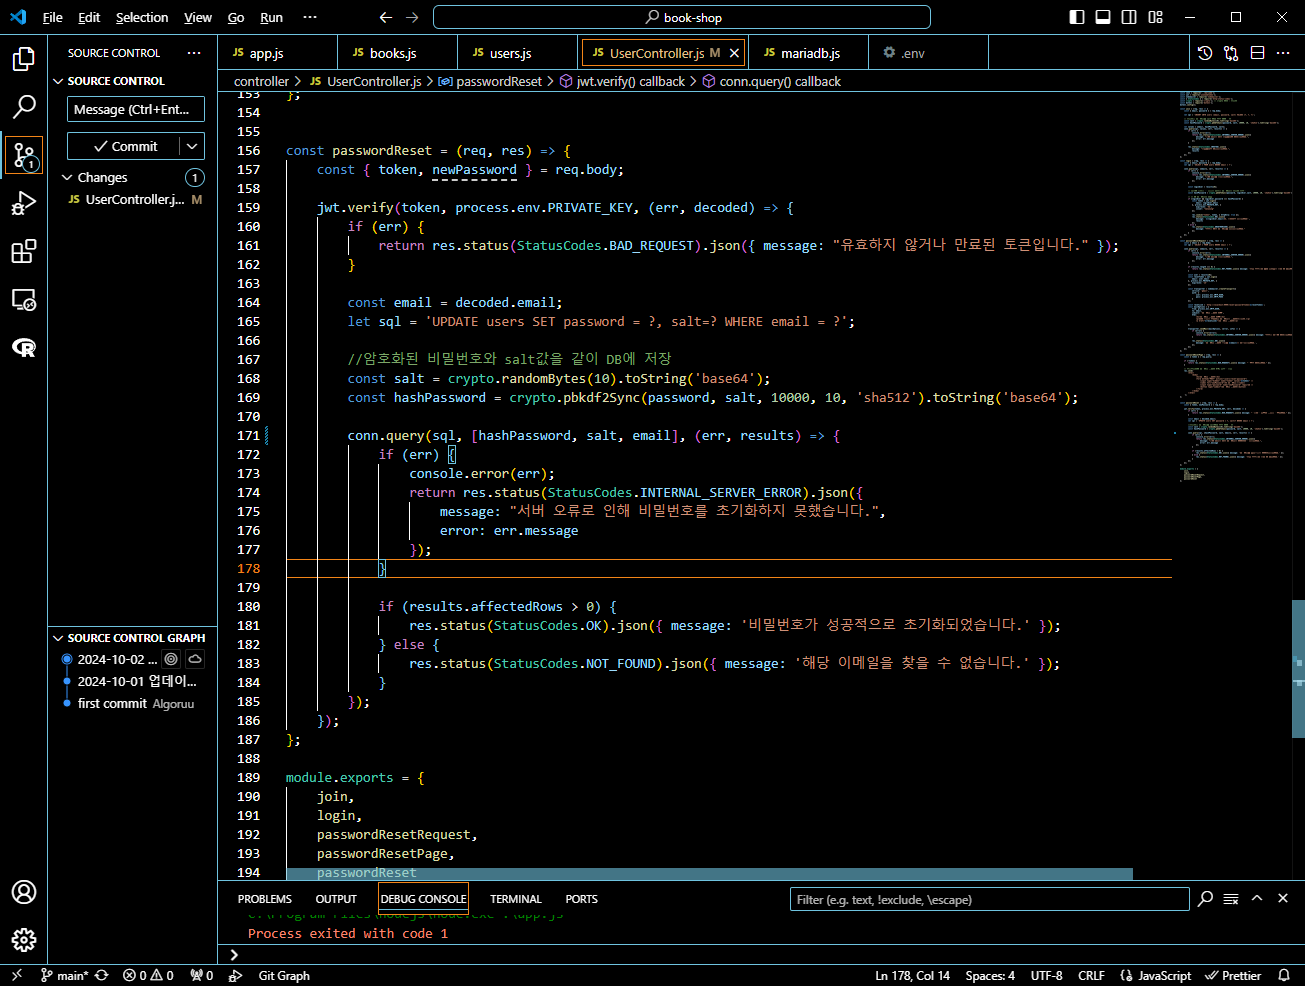Click the target icon on 2024-10-02 commit
This screenshot has width=1305, height=986.
click(171, 659)
